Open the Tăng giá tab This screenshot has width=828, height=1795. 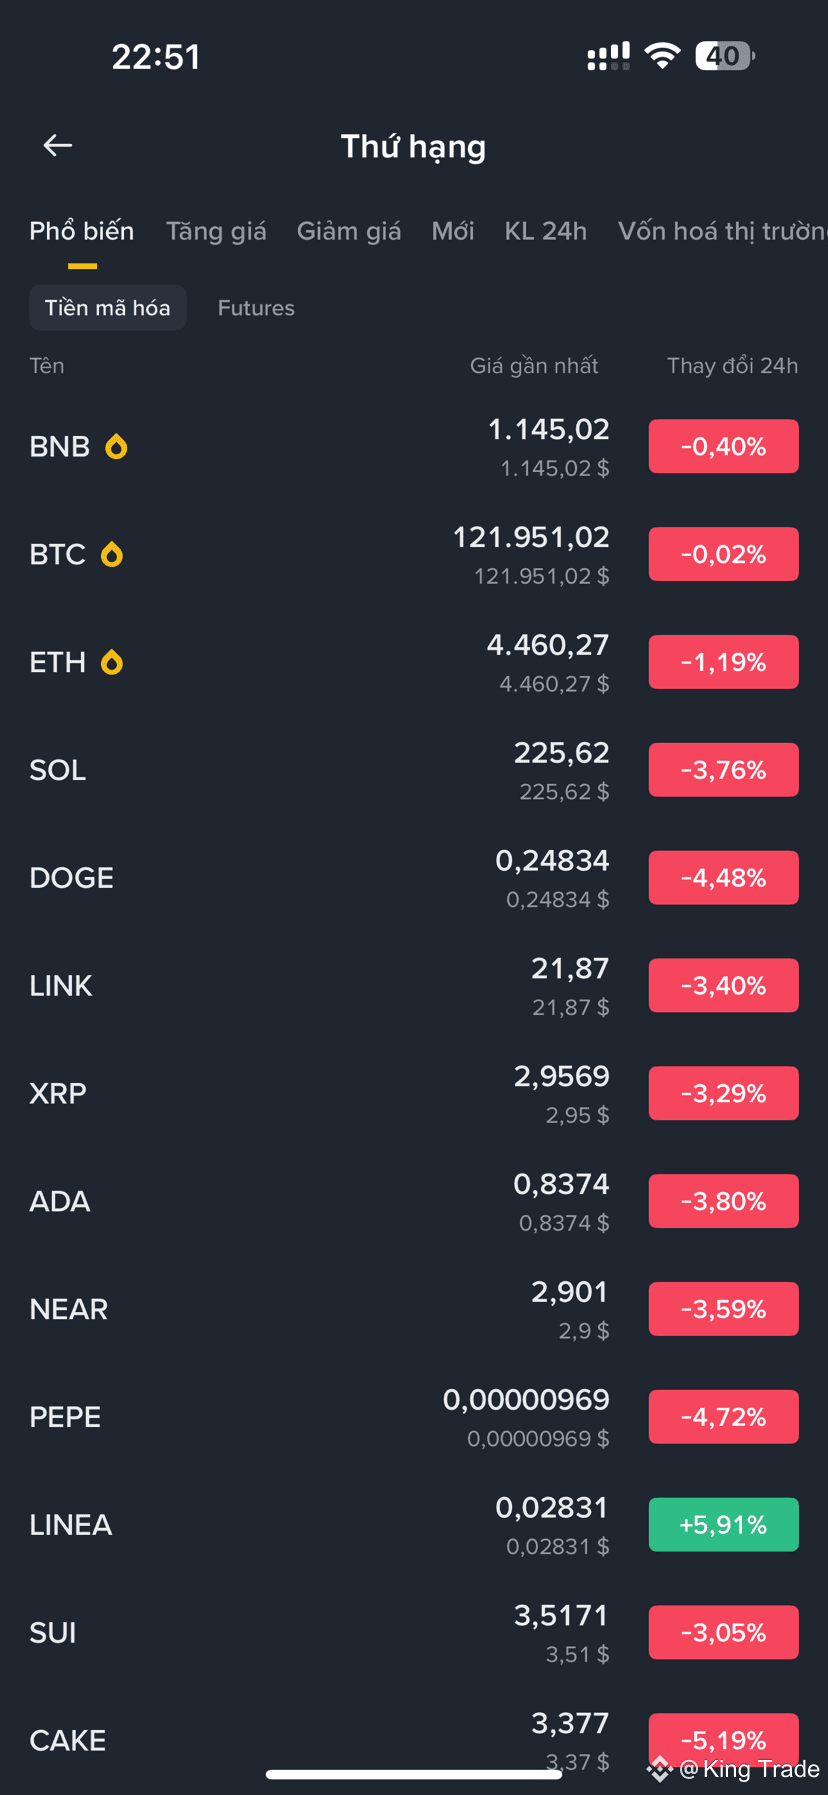[x=216, y=231]
